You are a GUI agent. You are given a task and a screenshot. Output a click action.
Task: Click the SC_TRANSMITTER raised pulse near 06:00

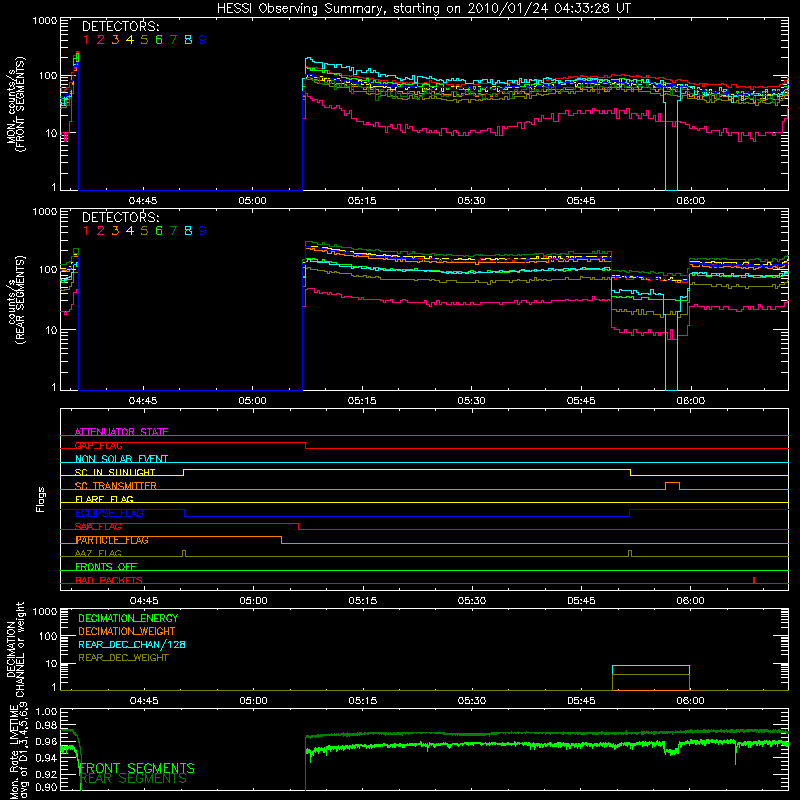(672, 485)
